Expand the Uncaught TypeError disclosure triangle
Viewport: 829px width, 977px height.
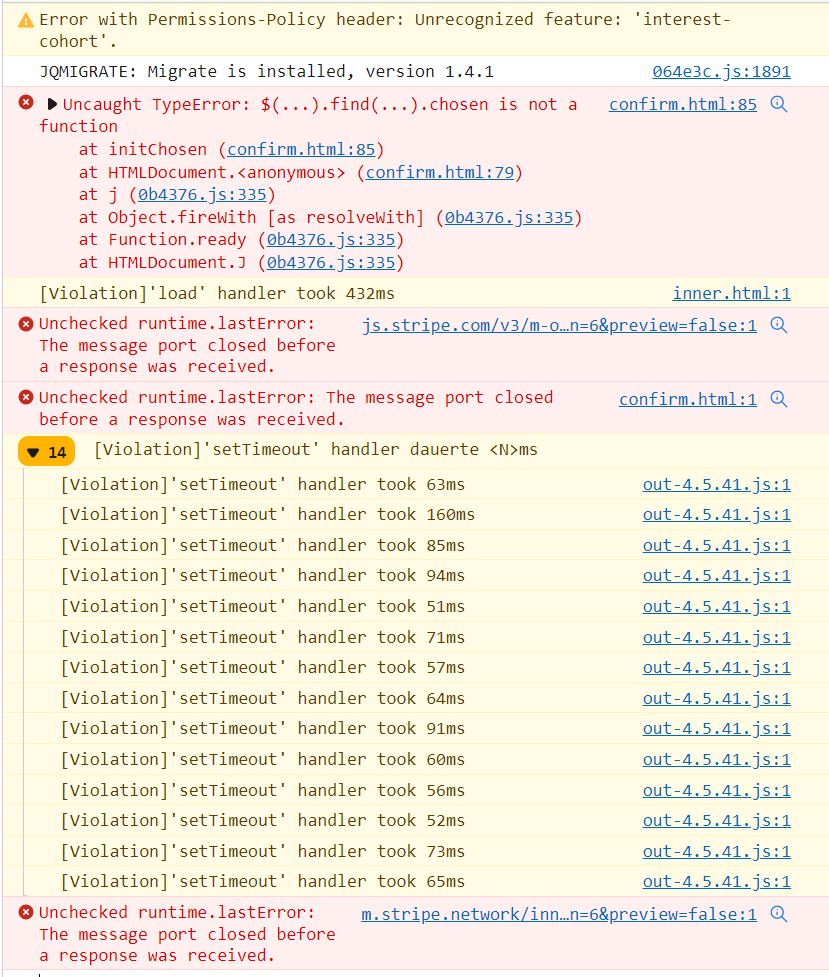click(52, 104)
